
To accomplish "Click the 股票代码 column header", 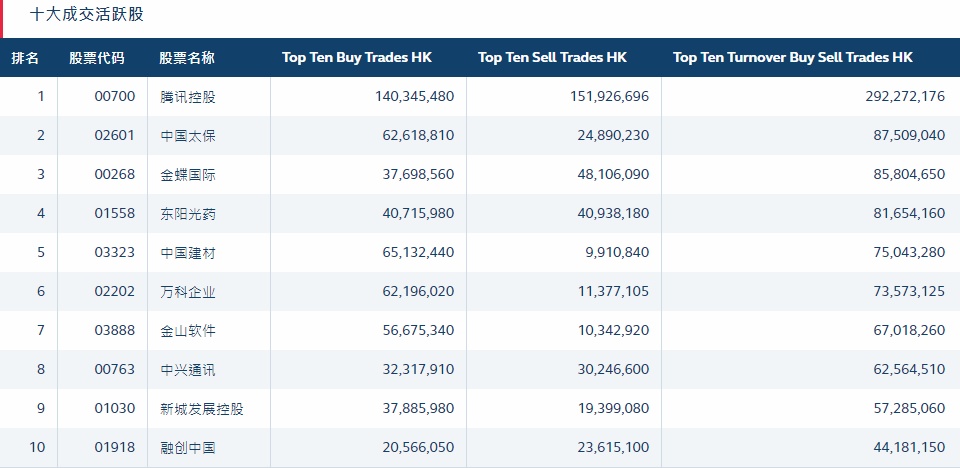I will [97, 58].
